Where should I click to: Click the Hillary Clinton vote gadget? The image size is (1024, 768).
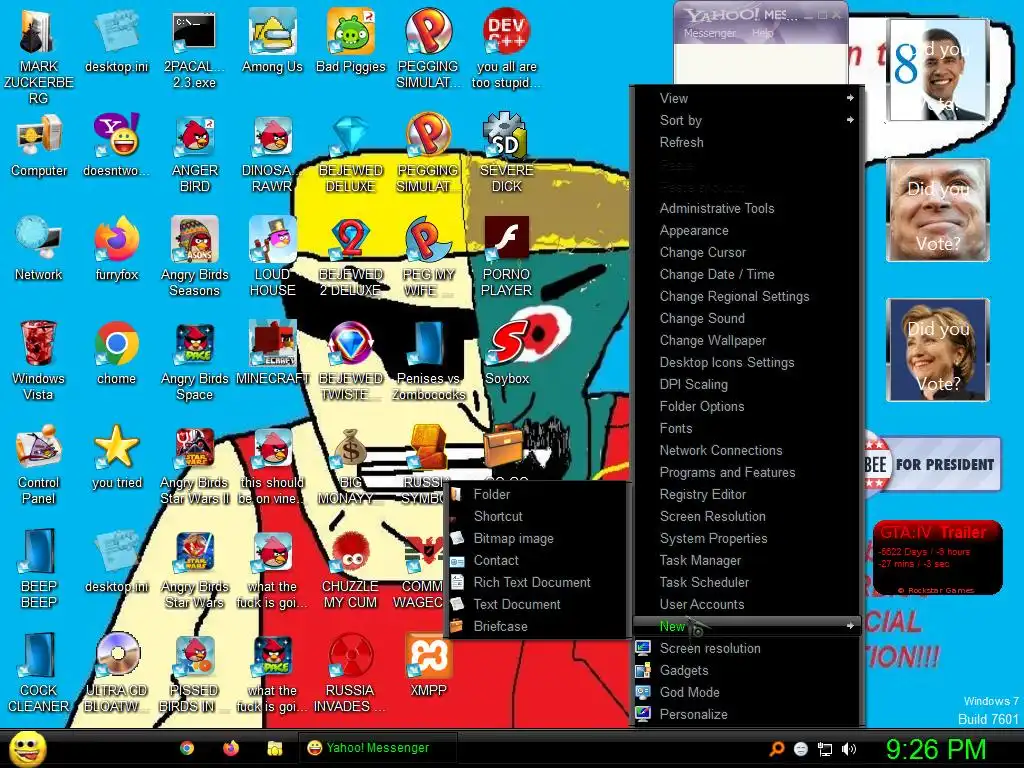pos(938,350)
